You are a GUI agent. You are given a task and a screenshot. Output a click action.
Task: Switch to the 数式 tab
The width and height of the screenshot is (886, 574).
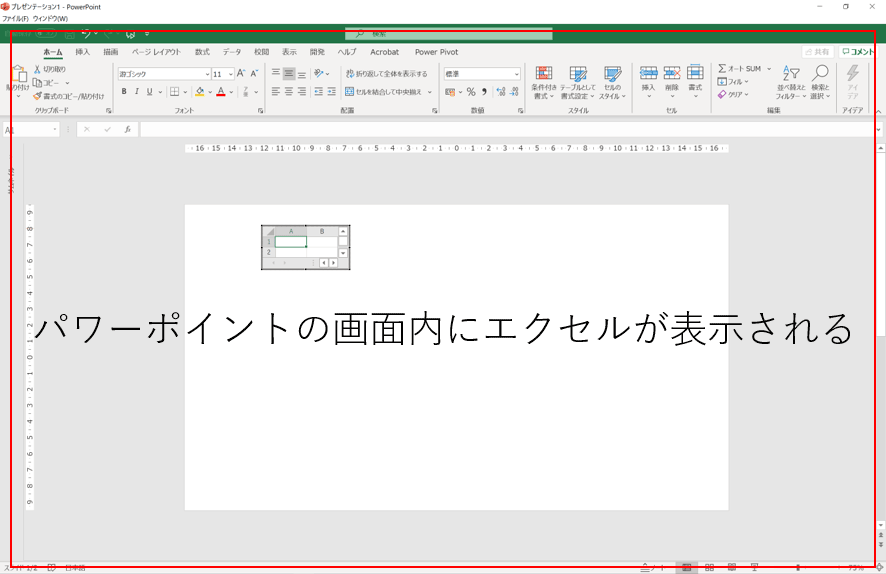click(202, 52)
